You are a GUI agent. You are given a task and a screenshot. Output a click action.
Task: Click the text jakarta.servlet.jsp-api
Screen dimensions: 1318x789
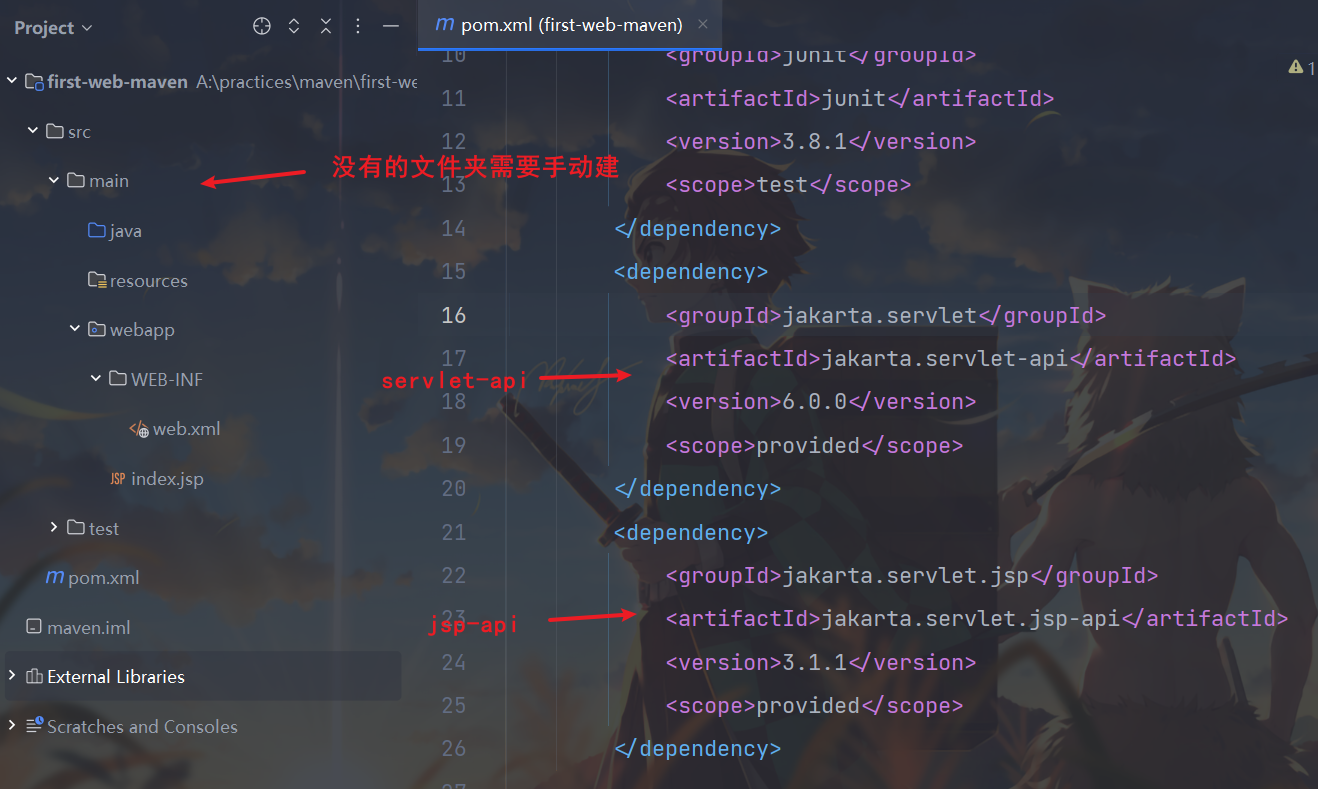click(970, 618)
